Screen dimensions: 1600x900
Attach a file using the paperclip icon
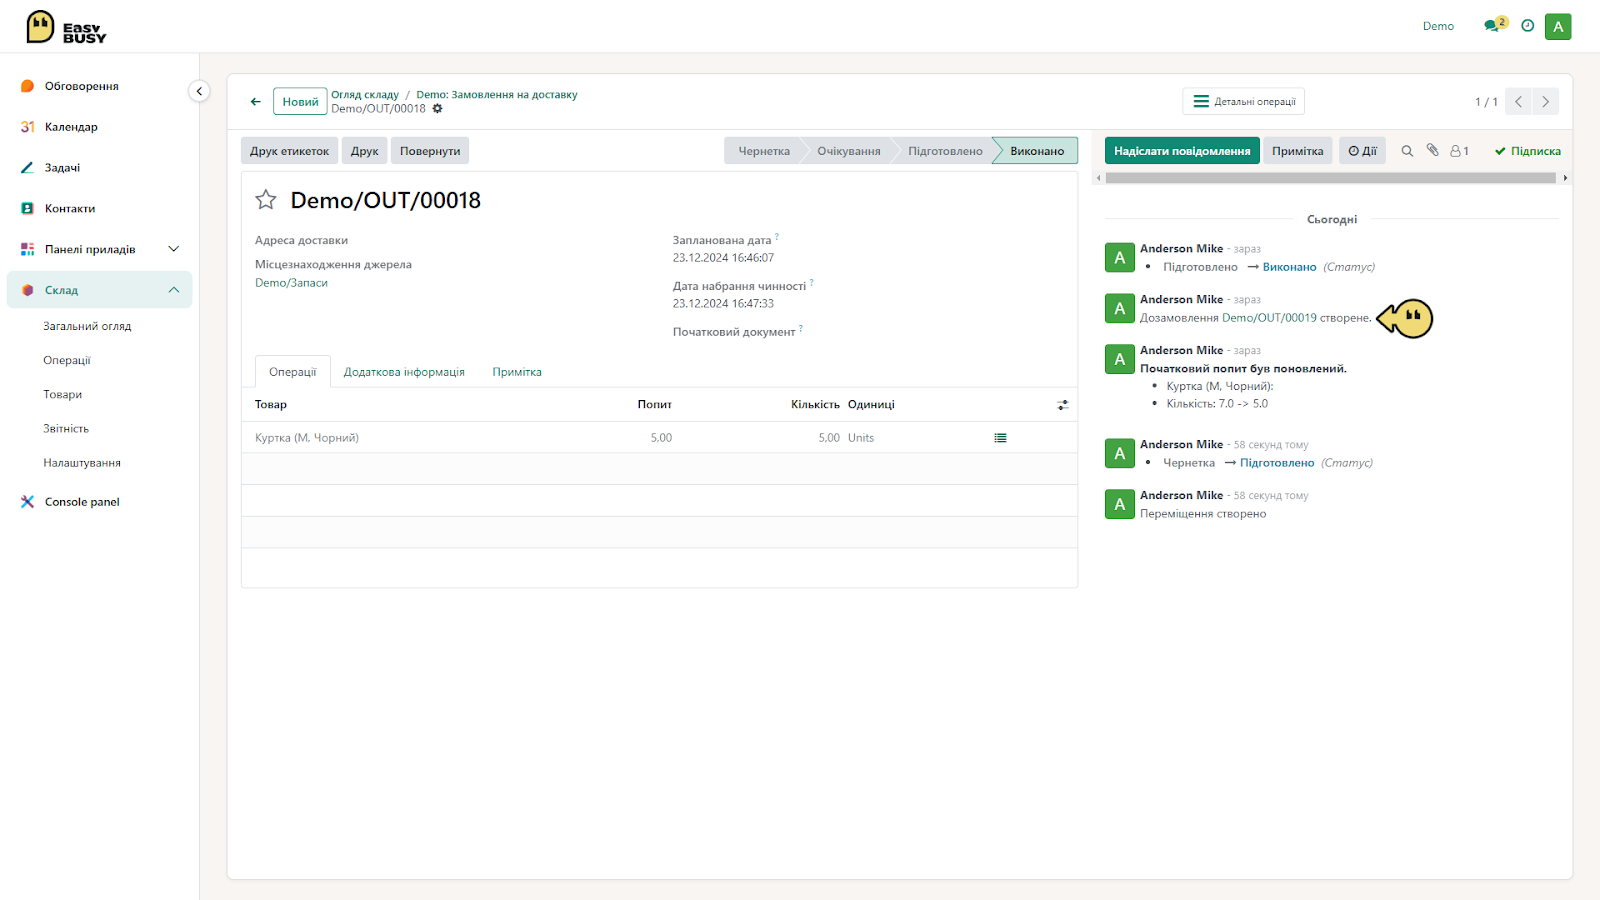[1432, 151]
